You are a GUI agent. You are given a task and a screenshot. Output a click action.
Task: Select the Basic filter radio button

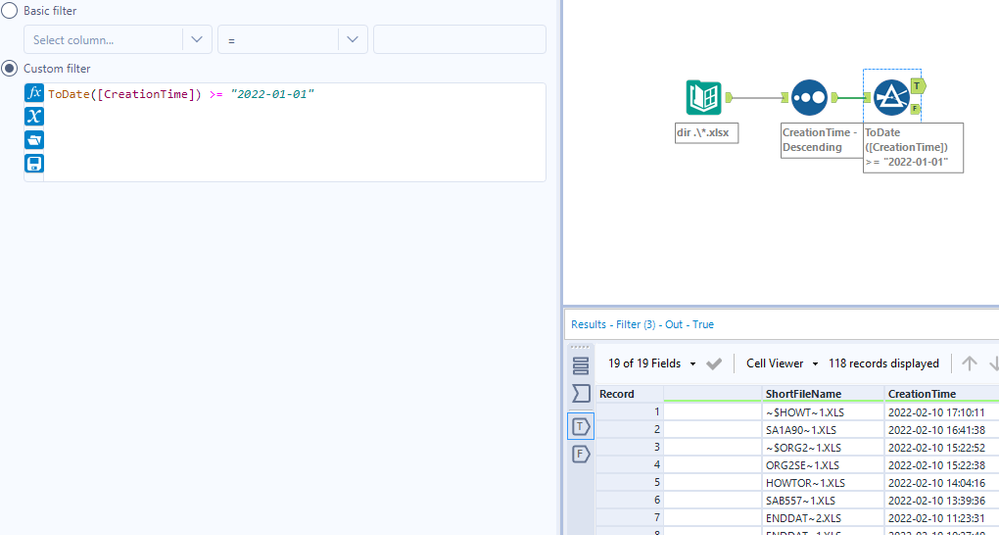coord(9,11)
